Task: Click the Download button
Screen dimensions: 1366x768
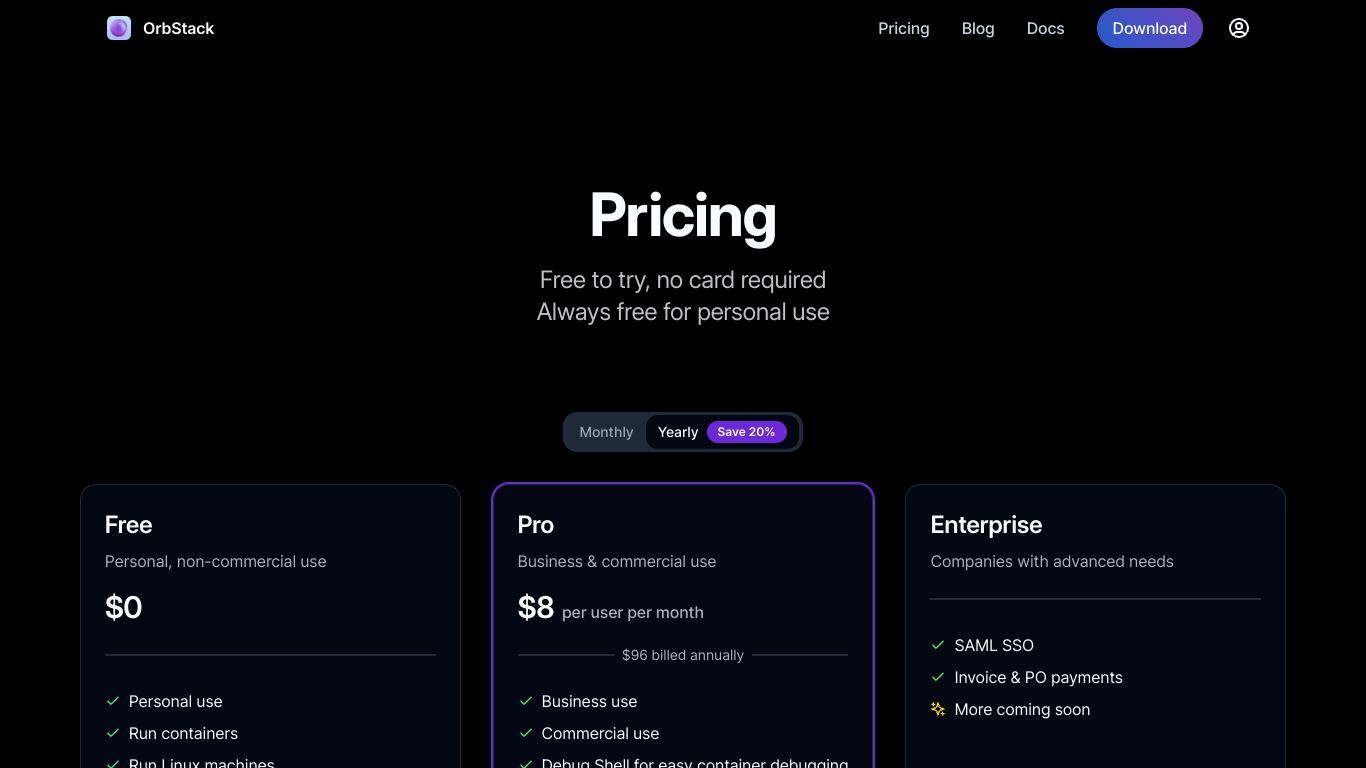Action: click(x=1150, y=28)
